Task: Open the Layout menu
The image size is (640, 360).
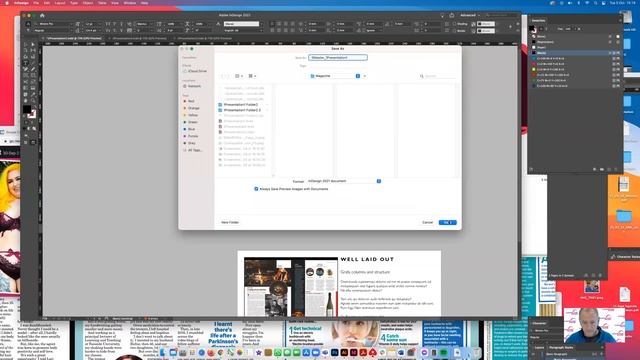Action: click(x=60, y=3)
